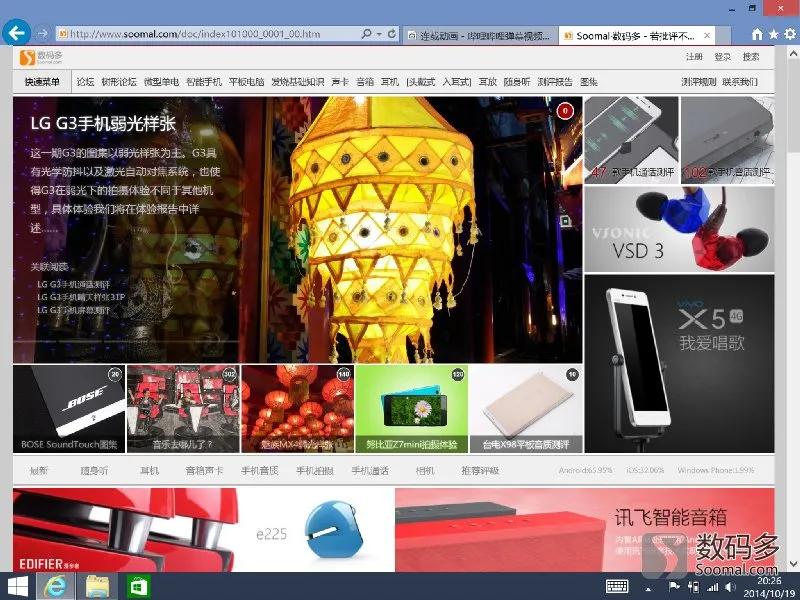Open the BOSE SoundTouch图集 thumbnail
The image size is (800, 600).
[x=69, y=409]
